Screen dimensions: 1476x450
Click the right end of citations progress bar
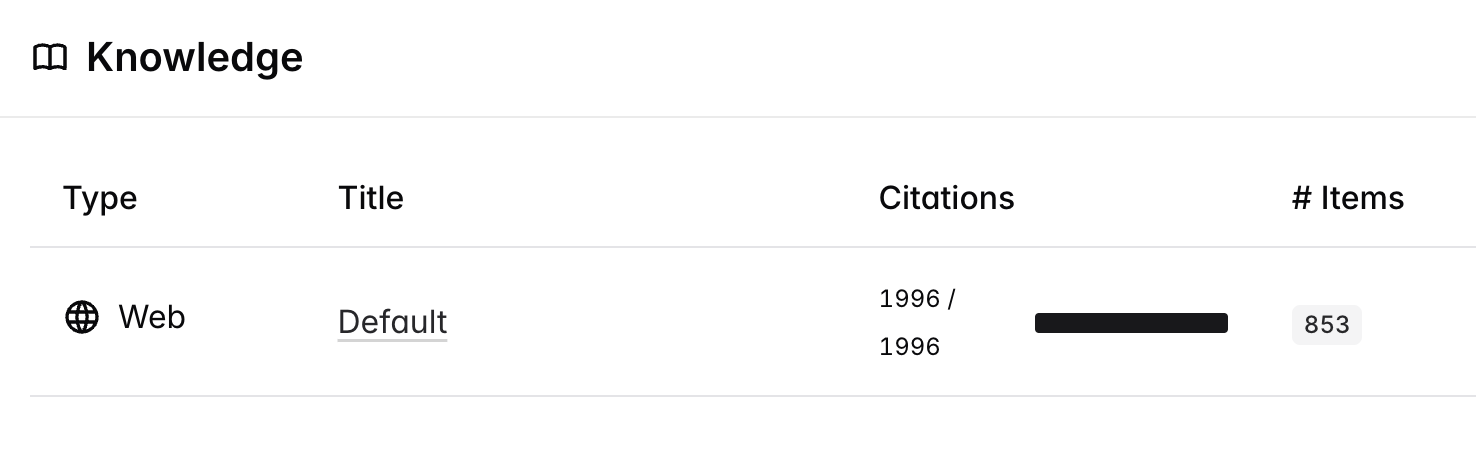click(x=1222, y=323)
